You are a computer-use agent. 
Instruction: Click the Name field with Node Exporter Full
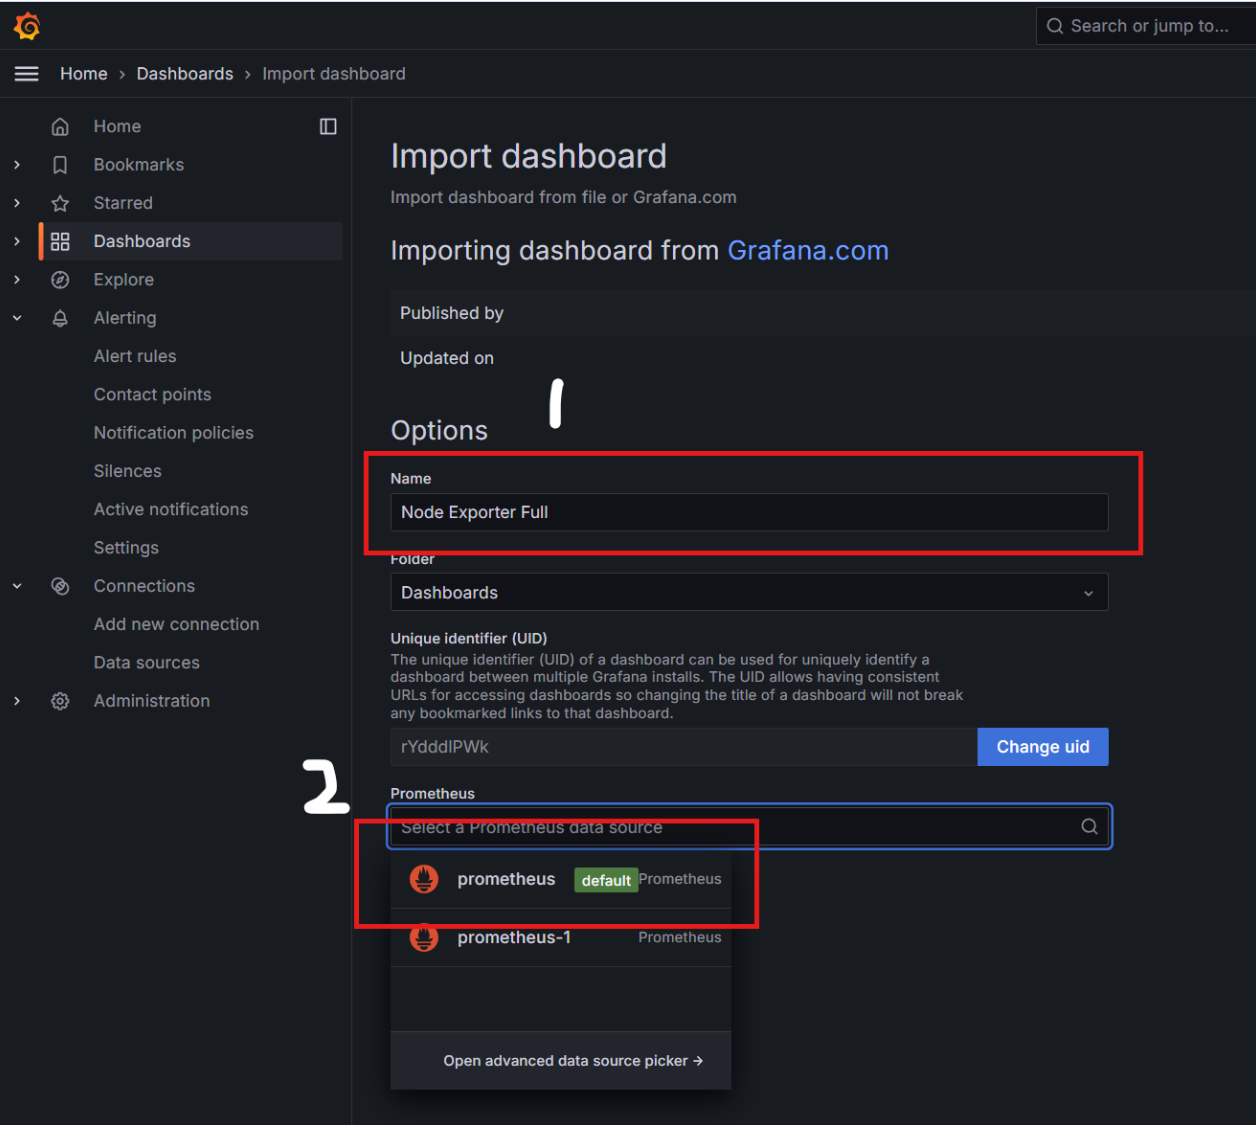pos(749,512)
